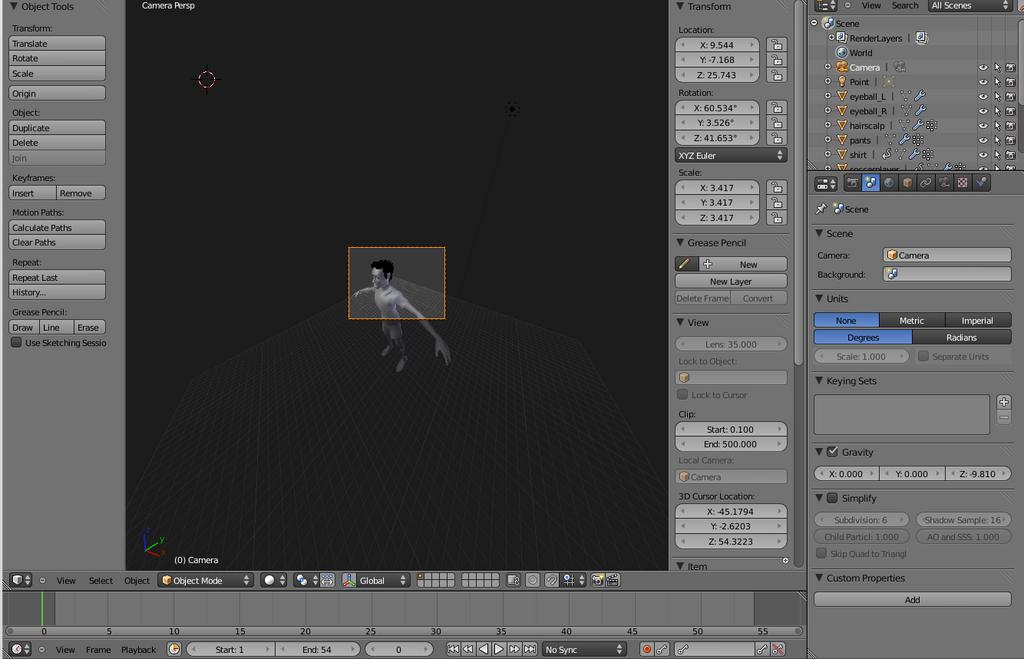Viewport: 1024px width, 659px height.
Task: Click the pin icon next to Scene
Action: [821, 209]
